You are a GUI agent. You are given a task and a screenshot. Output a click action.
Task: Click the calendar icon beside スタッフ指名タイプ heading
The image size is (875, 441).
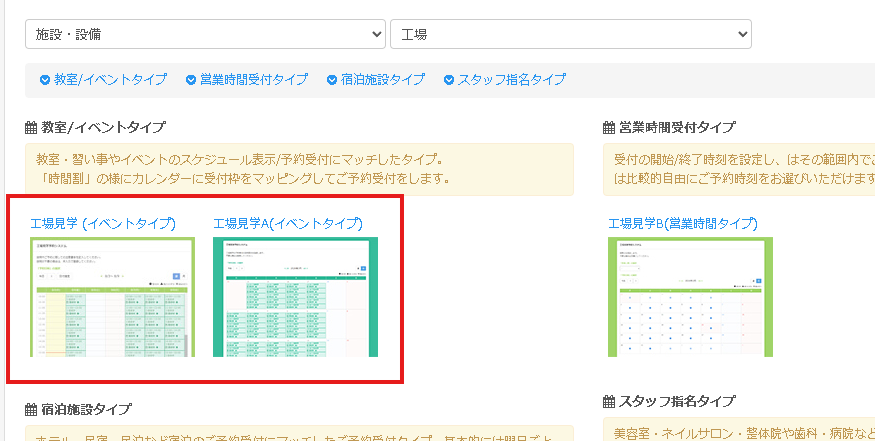tap(609, 401)
